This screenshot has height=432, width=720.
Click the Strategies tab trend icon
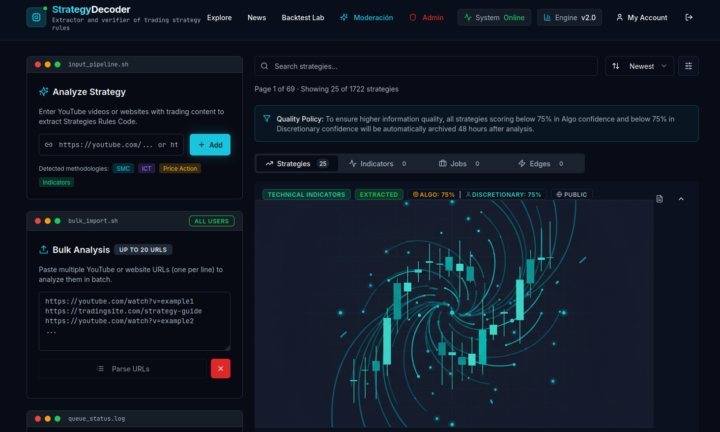[x=269, y=163]
